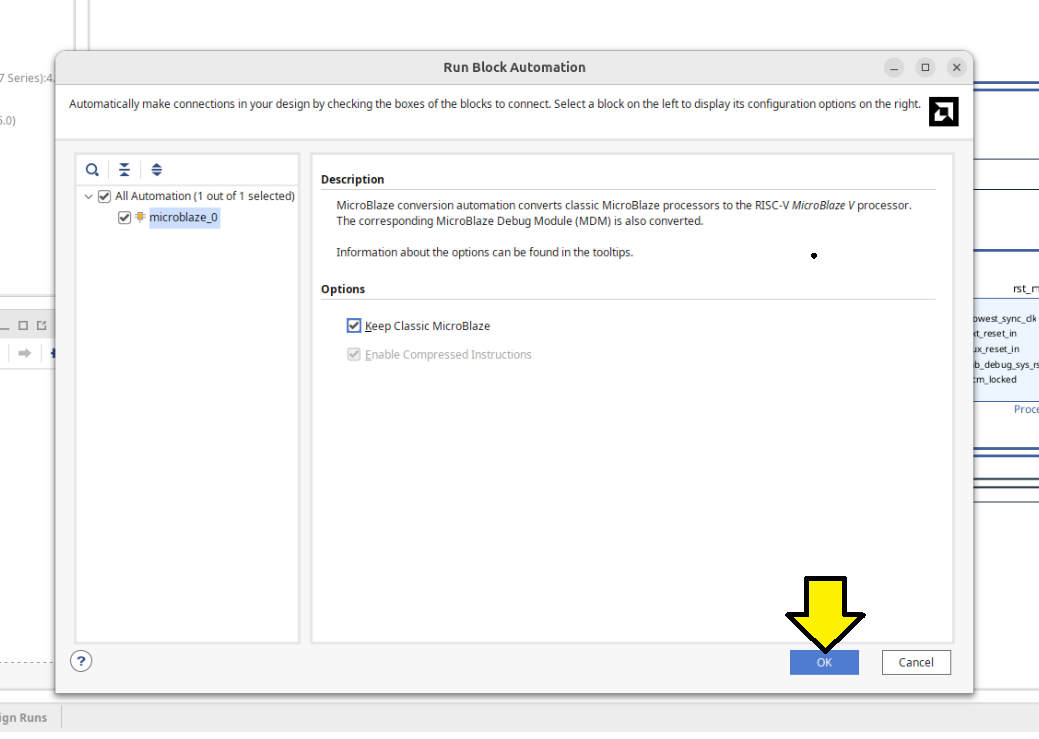Close the Run Block Automation dialog window

(957, 67)
